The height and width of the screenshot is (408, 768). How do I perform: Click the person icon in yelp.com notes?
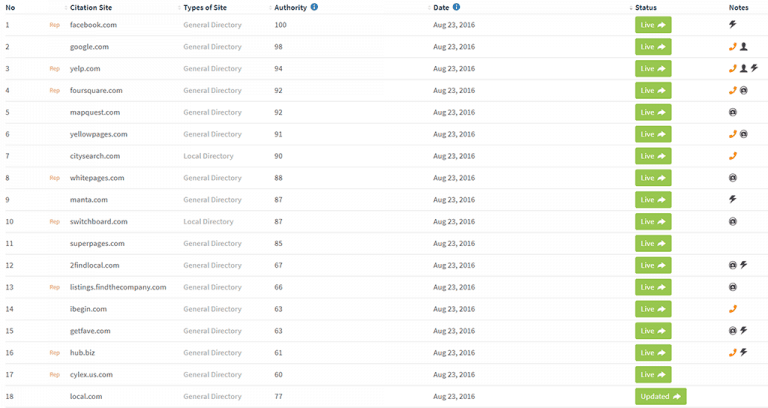coord(744,69)
